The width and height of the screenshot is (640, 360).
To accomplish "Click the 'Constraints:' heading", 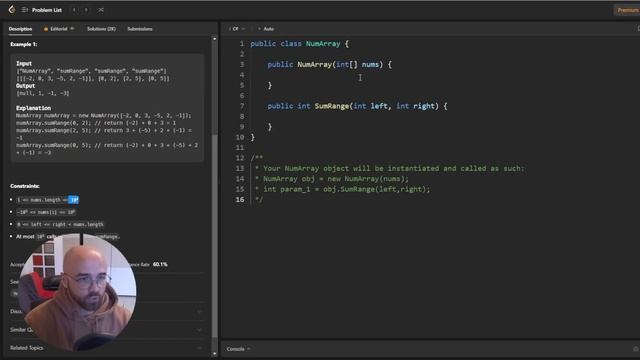I will 25,186.
